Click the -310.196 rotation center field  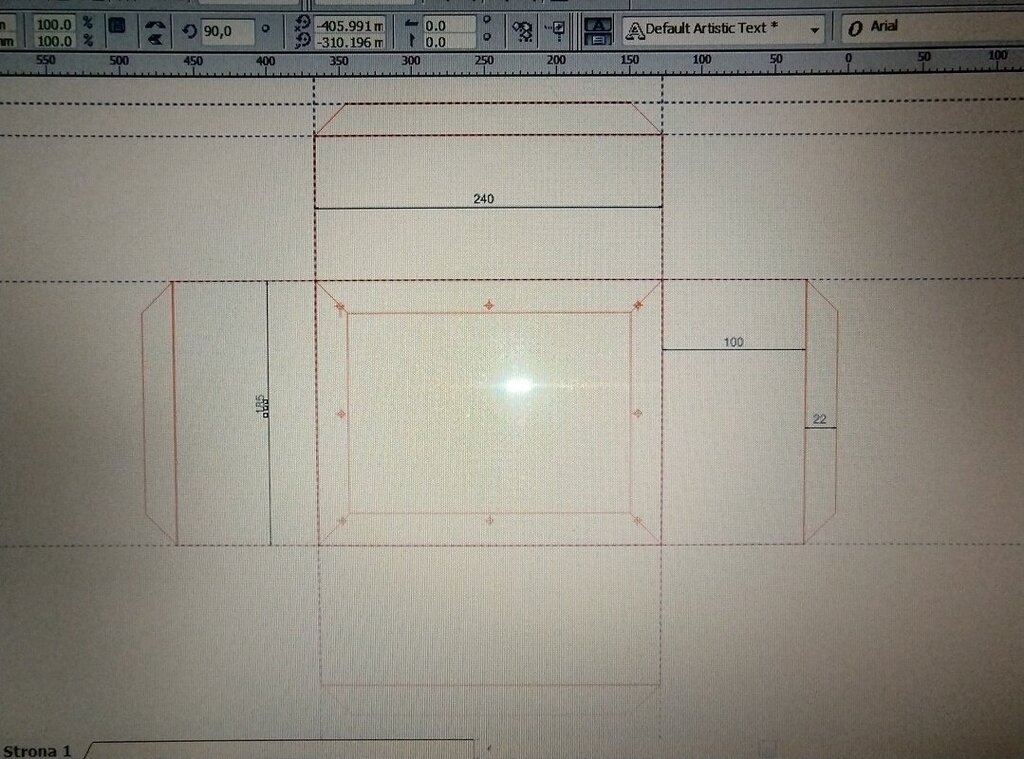(x=350, y=42)
